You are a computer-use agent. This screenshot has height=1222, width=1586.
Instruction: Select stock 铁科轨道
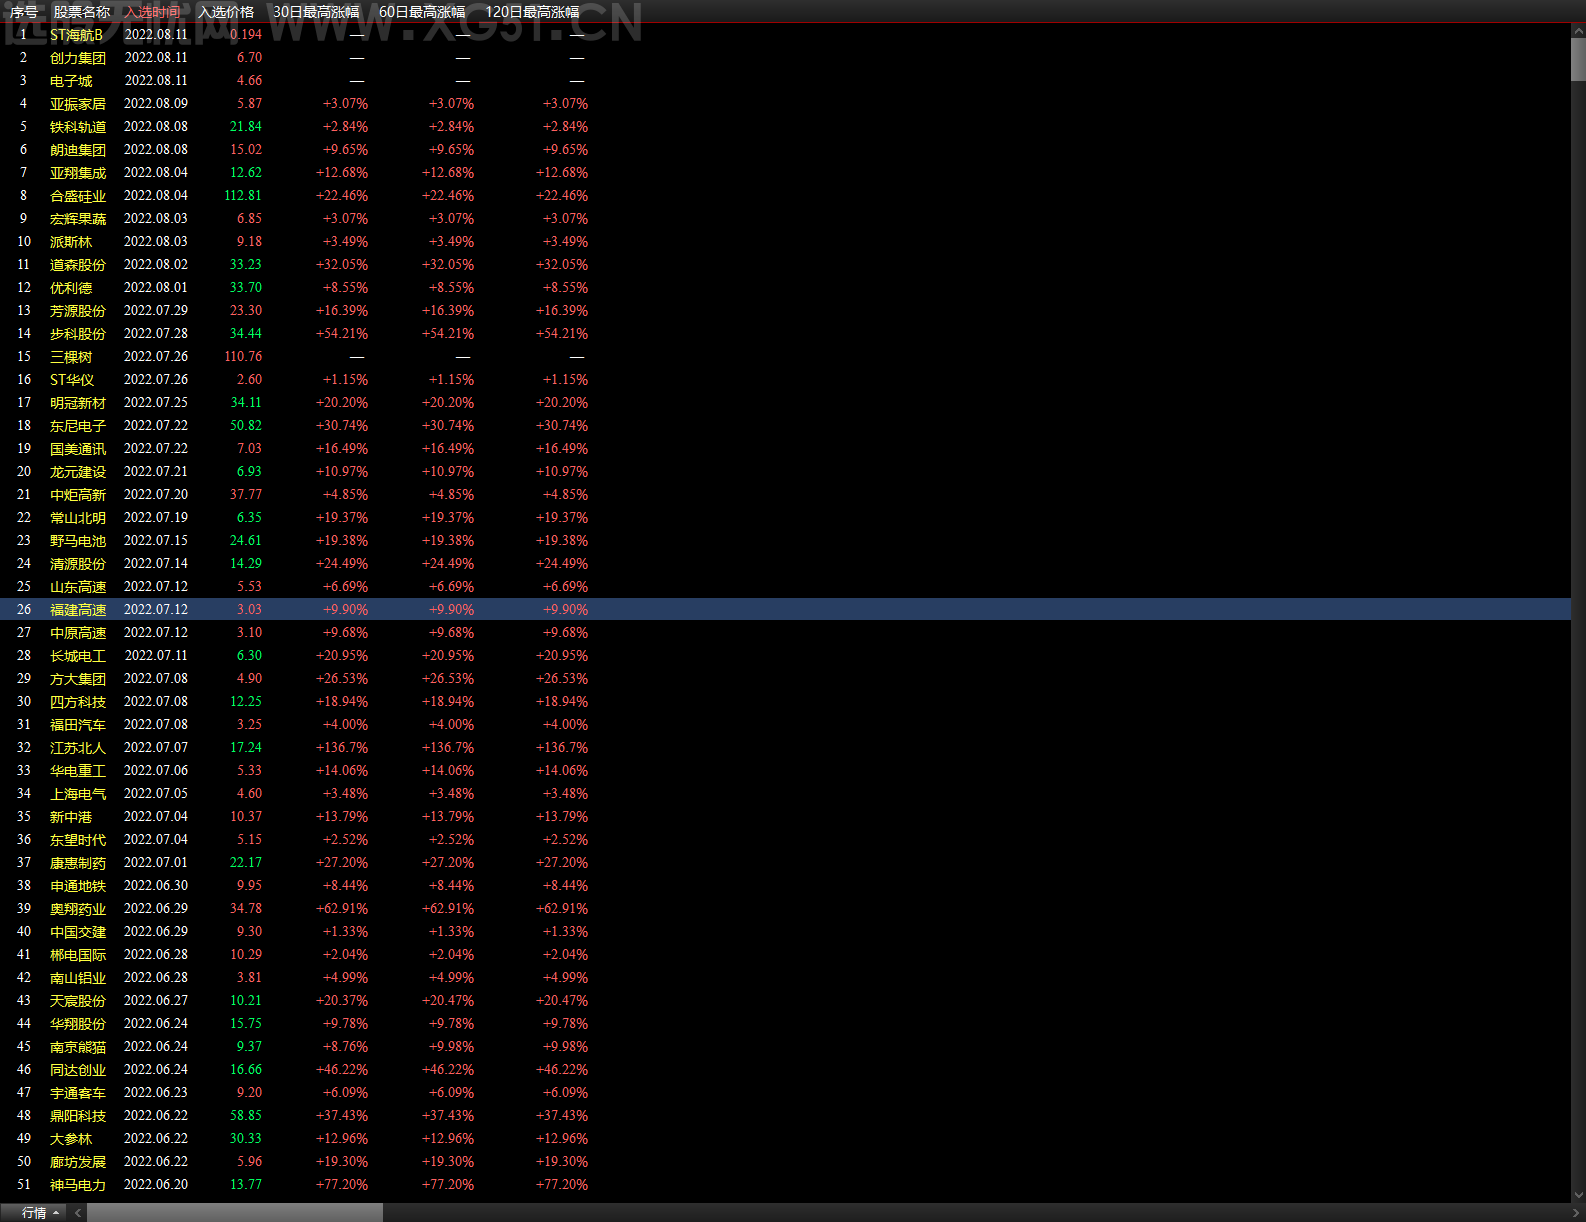click(78, 127)
